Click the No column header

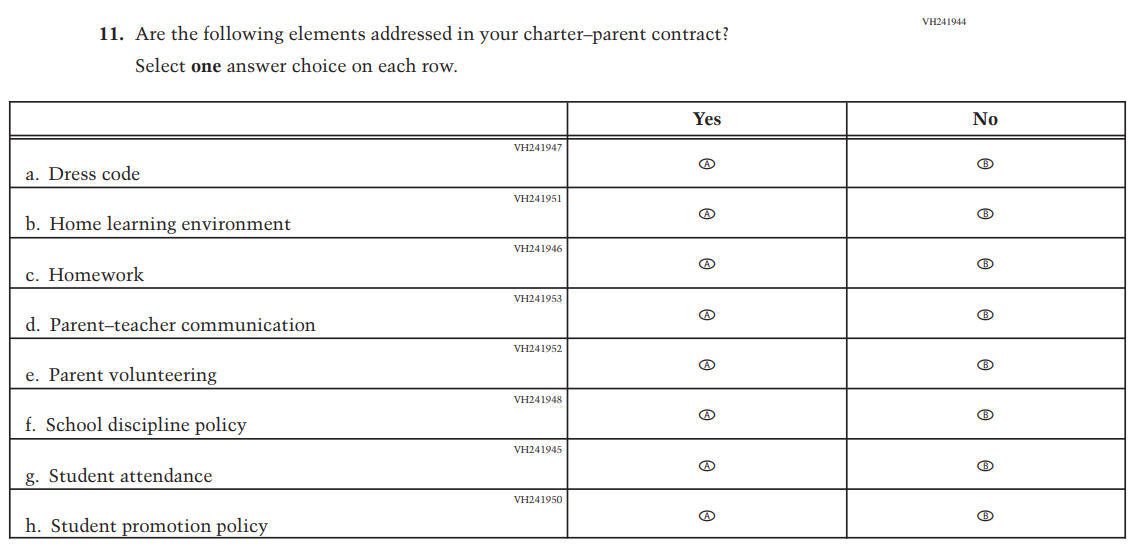pyautogui.click(x=985, y=119)
